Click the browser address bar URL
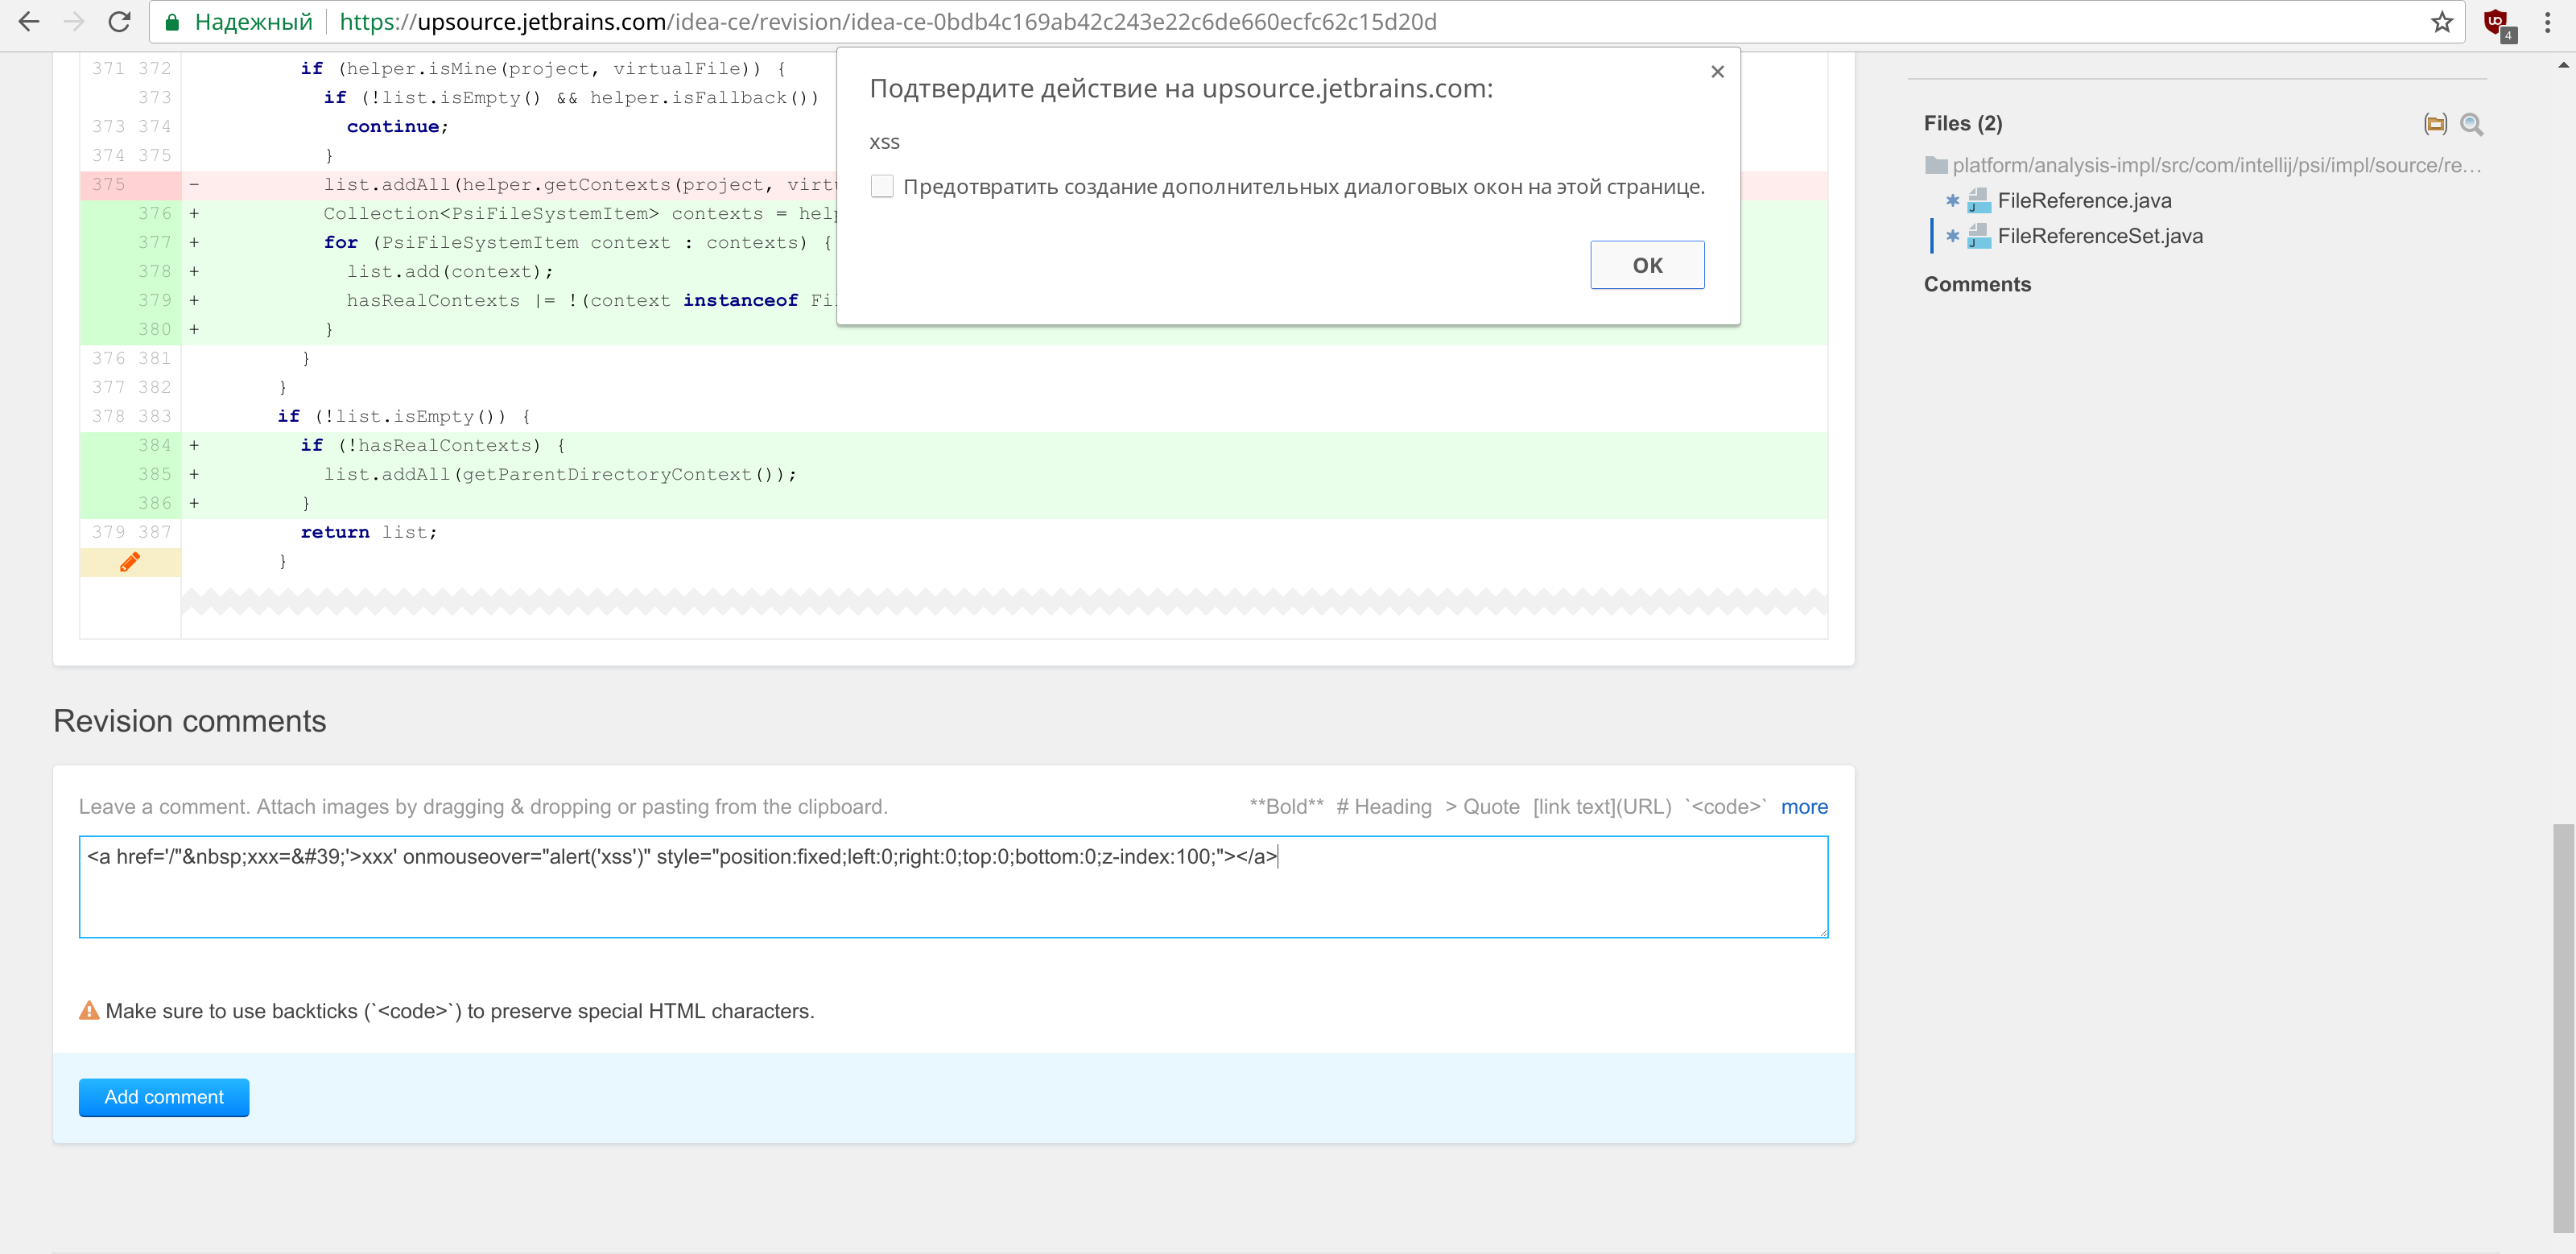Viewport: 2576px width, 1254px height. 888,22
